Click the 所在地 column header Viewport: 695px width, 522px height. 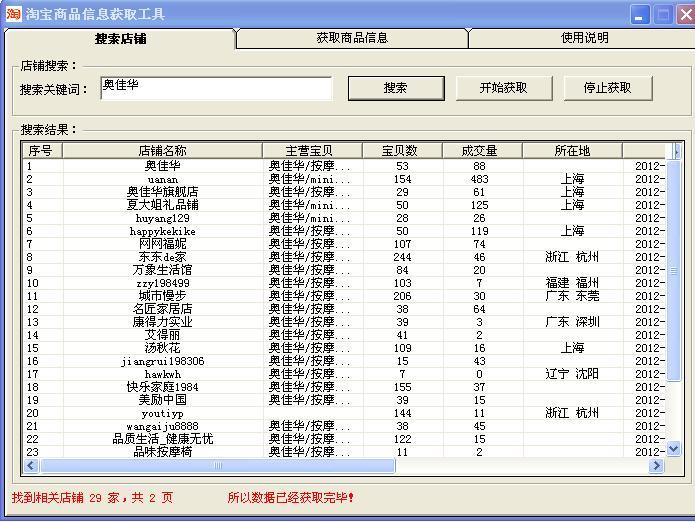click(572, 151)
